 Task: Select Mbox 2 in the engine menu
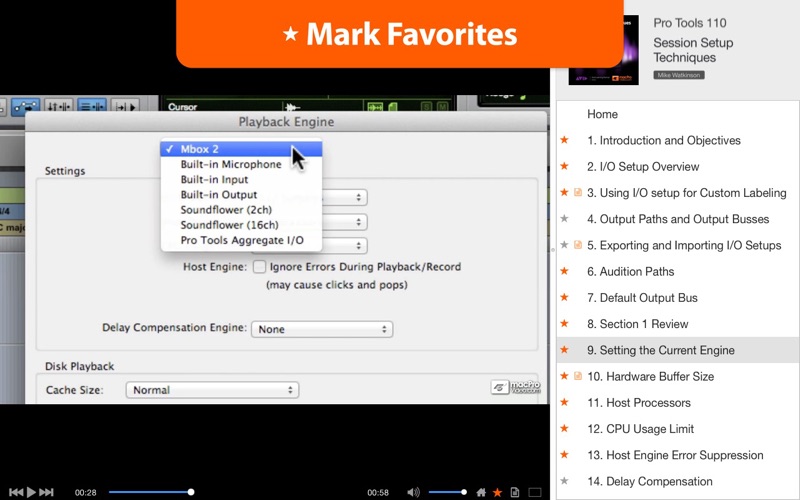pos(241,149)
